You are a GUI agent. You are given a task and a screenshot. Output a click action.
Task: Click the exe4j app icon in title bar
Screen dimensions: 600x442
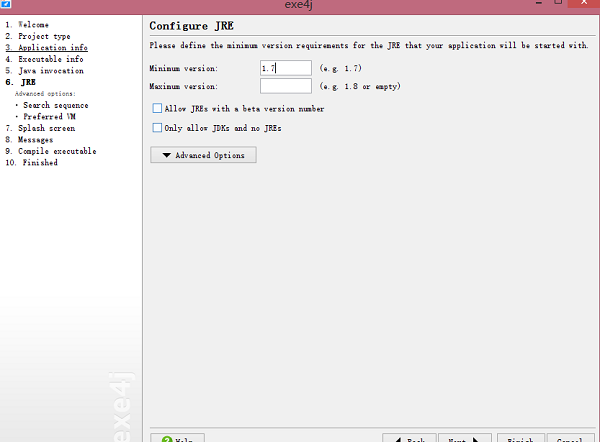(6, 3)
